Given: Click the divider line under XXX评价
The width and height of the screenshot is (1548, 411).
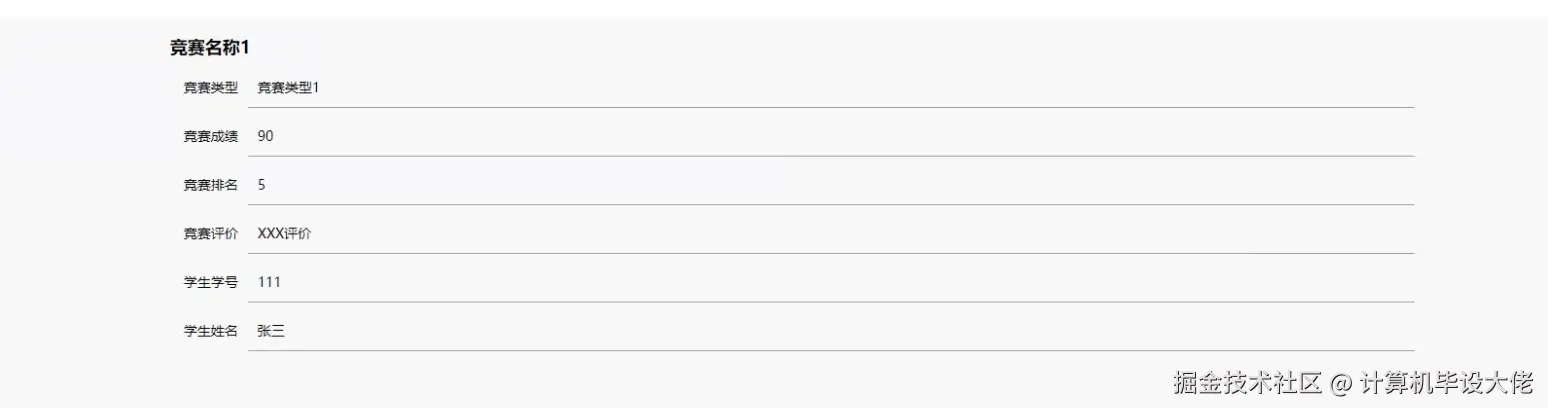Looking at the screenshot, I should click(x=830, y=253).
